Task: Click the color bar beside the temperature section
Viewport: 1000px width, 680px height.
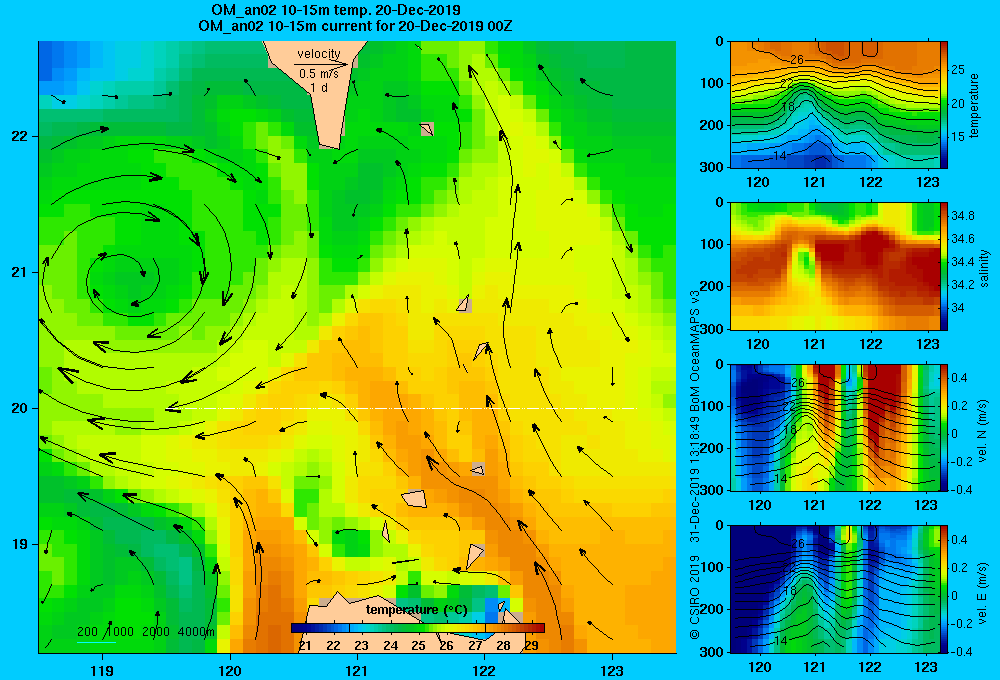Action: point(944,105)
